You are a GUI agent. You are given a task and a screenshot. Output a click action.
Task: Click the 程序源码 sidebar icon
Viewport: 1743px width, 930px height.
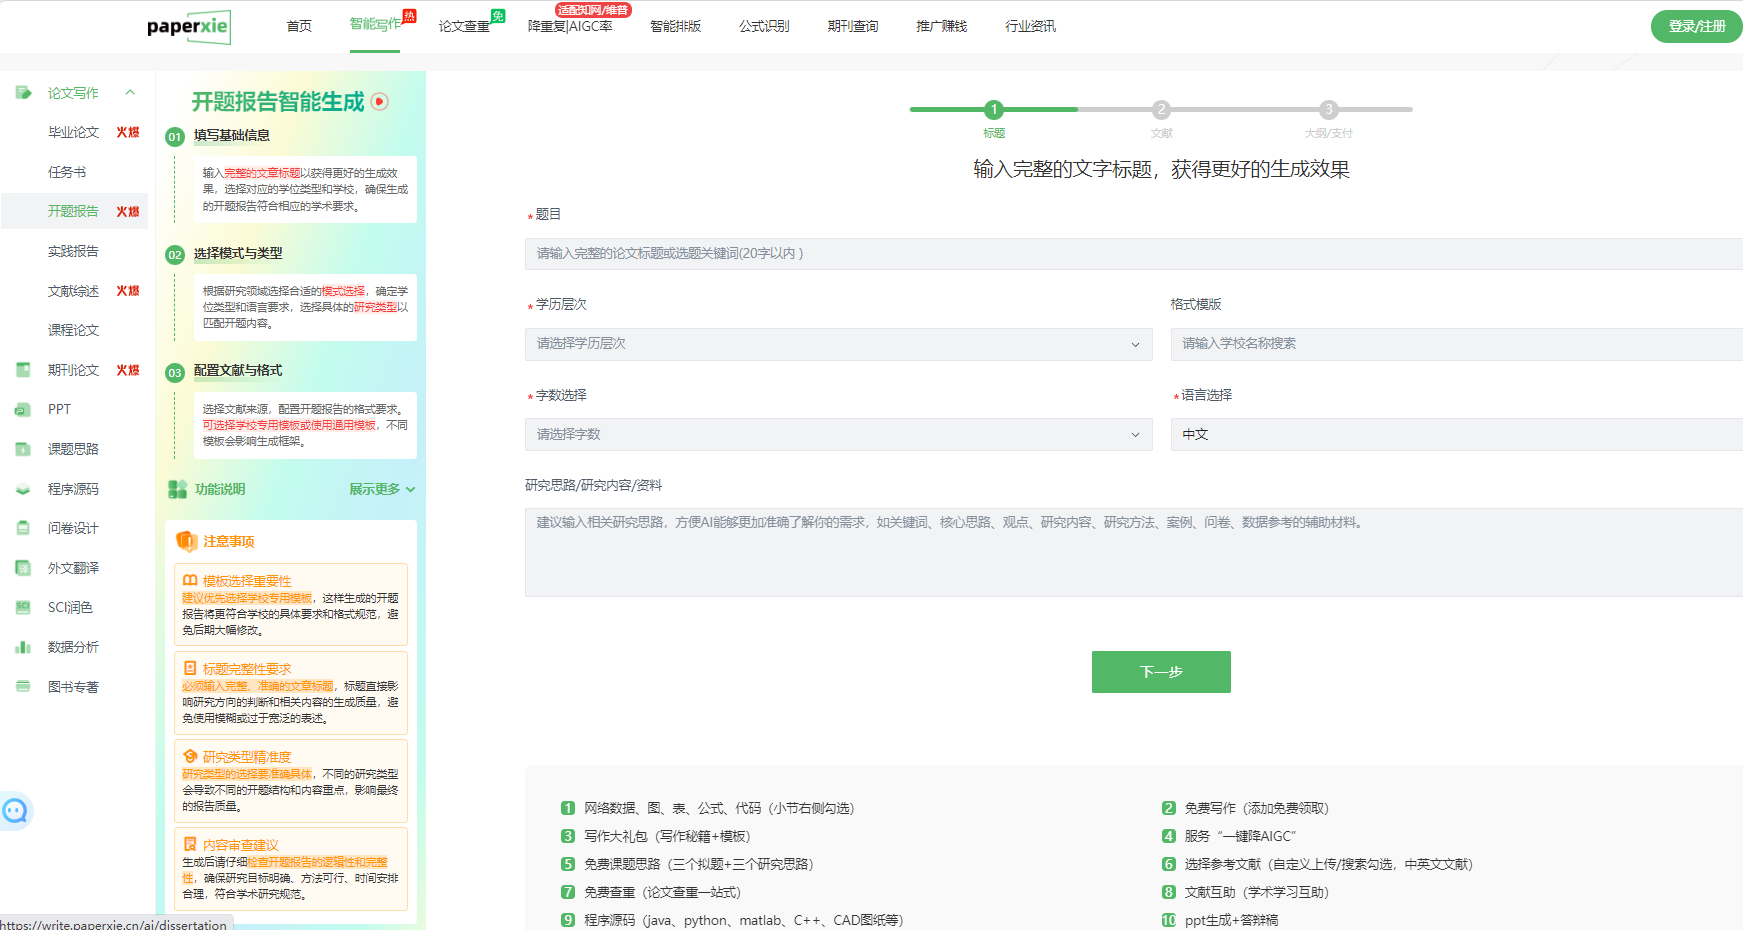coord(23,489)
